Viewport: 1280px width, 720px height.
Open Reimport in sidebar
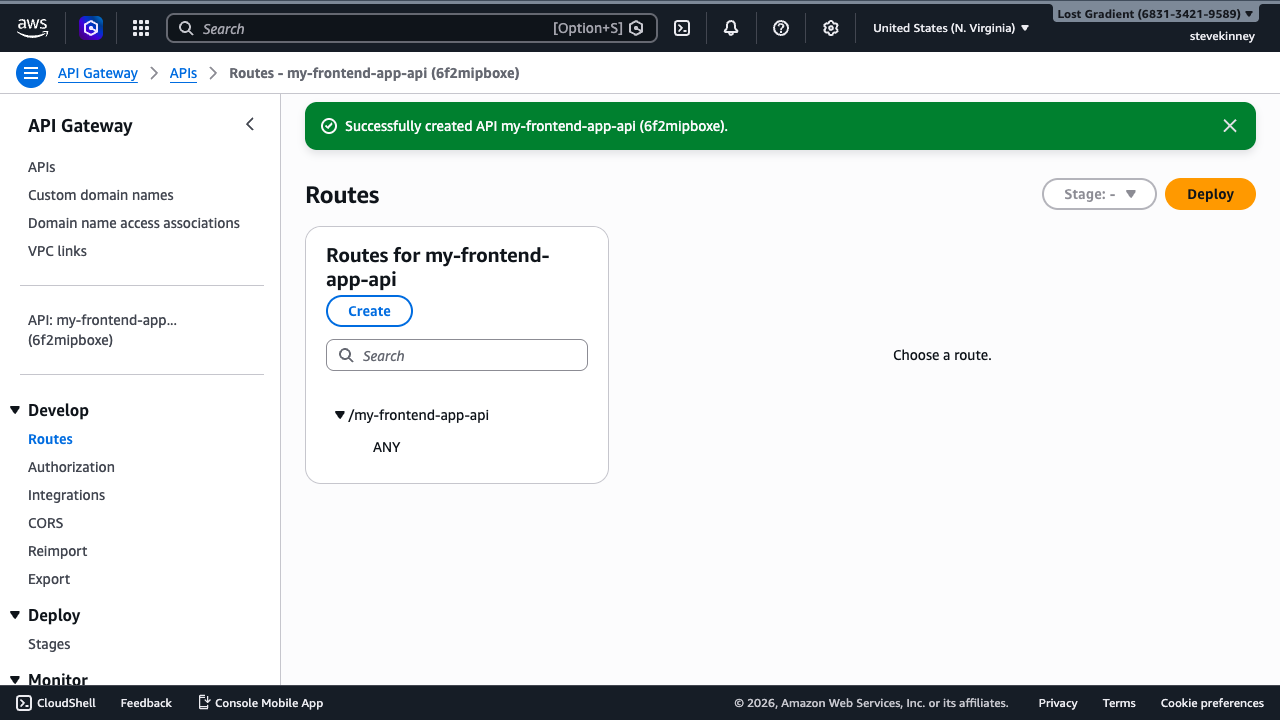(57, 551)
